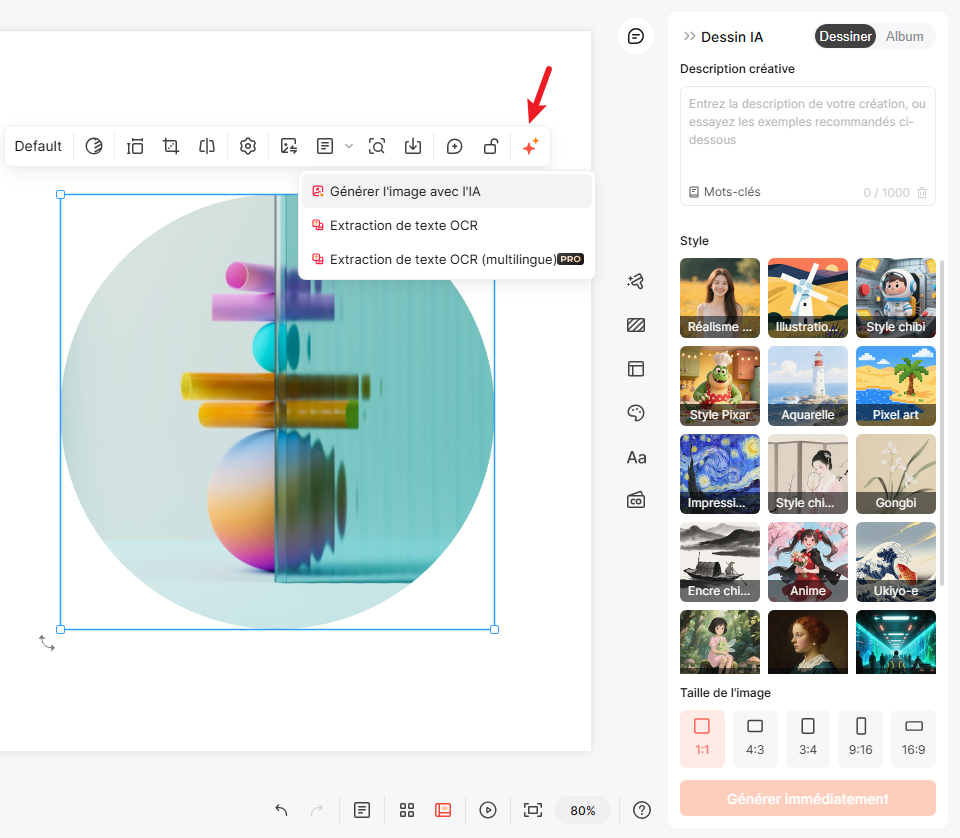Collapse the Dessin IA panel with chevrons
Screen dimensions: 960x838
pos(689,36)
